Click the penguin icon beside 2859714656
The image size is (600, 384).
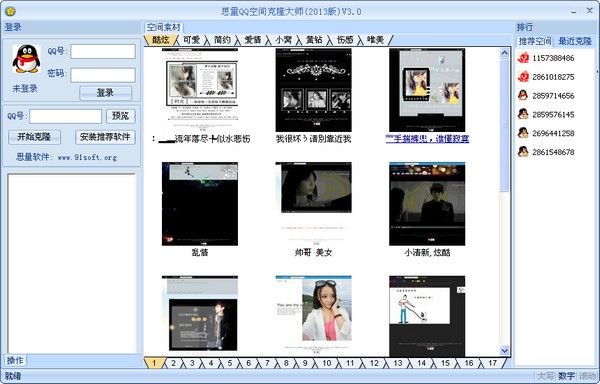coord(523,95)
